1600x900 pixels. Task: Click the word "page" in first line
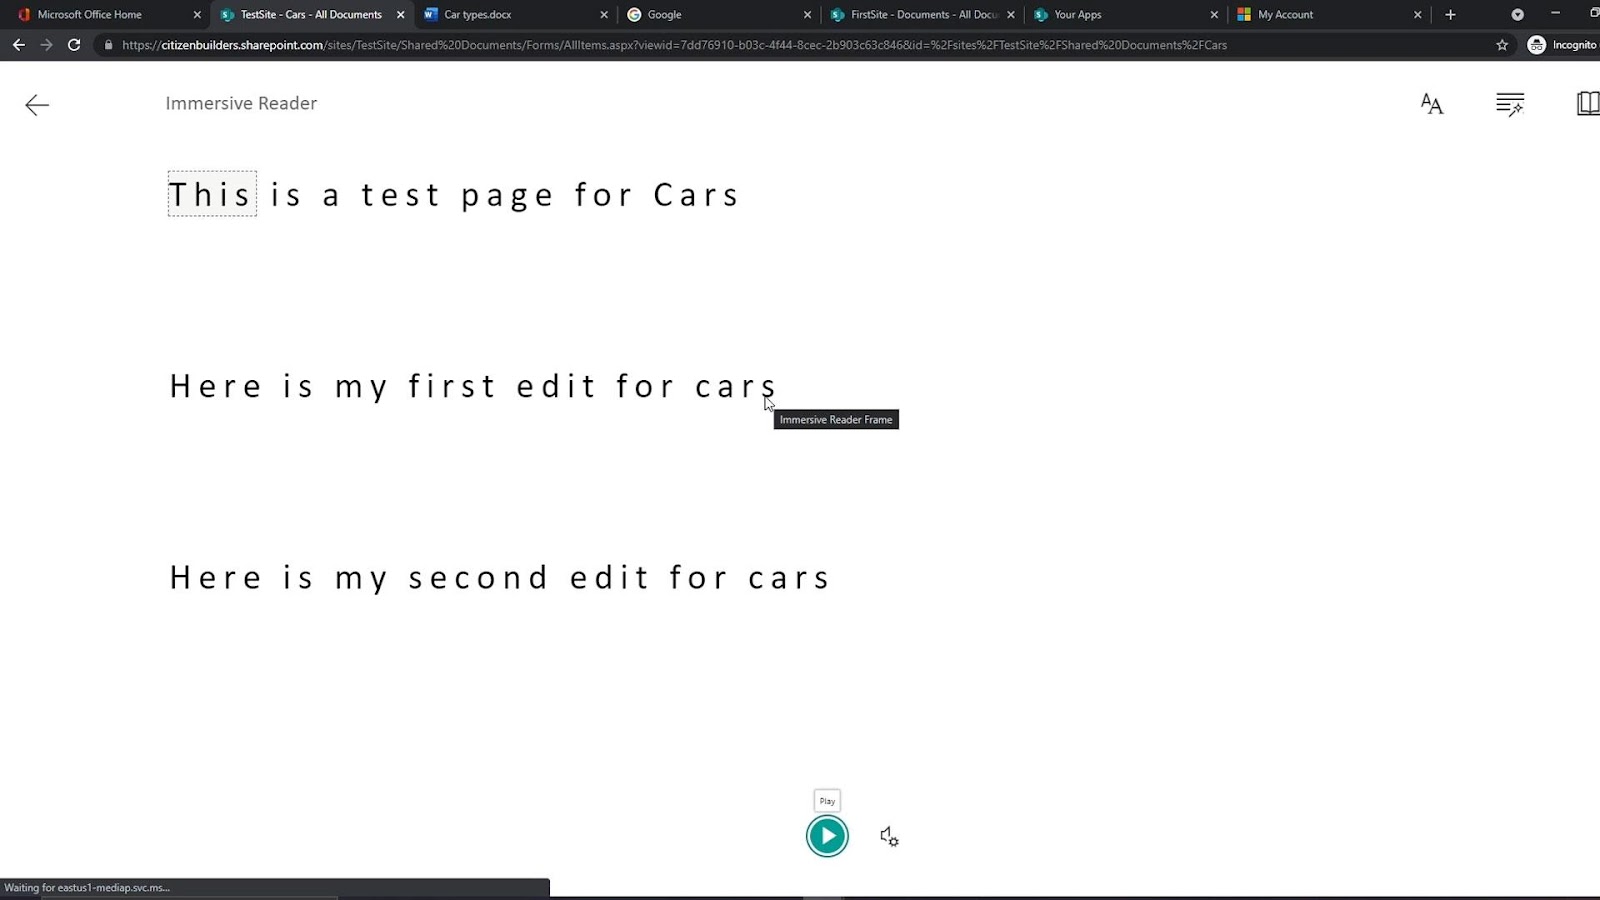507,197
